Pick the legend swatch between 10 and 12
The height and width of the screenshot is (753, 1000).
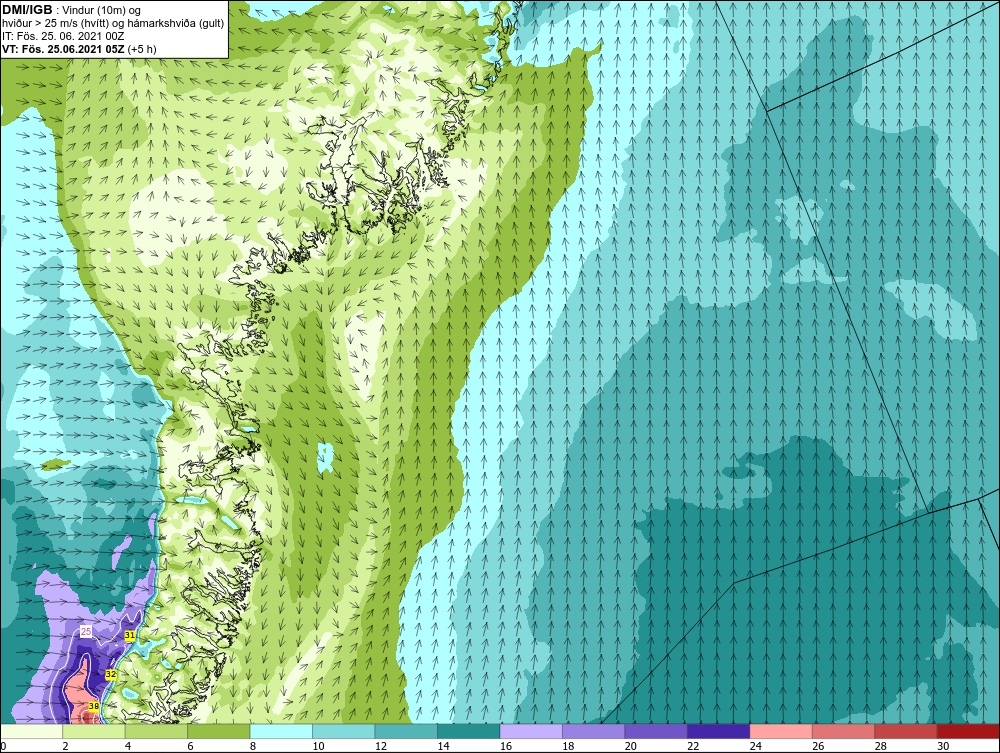coord(344,731)
